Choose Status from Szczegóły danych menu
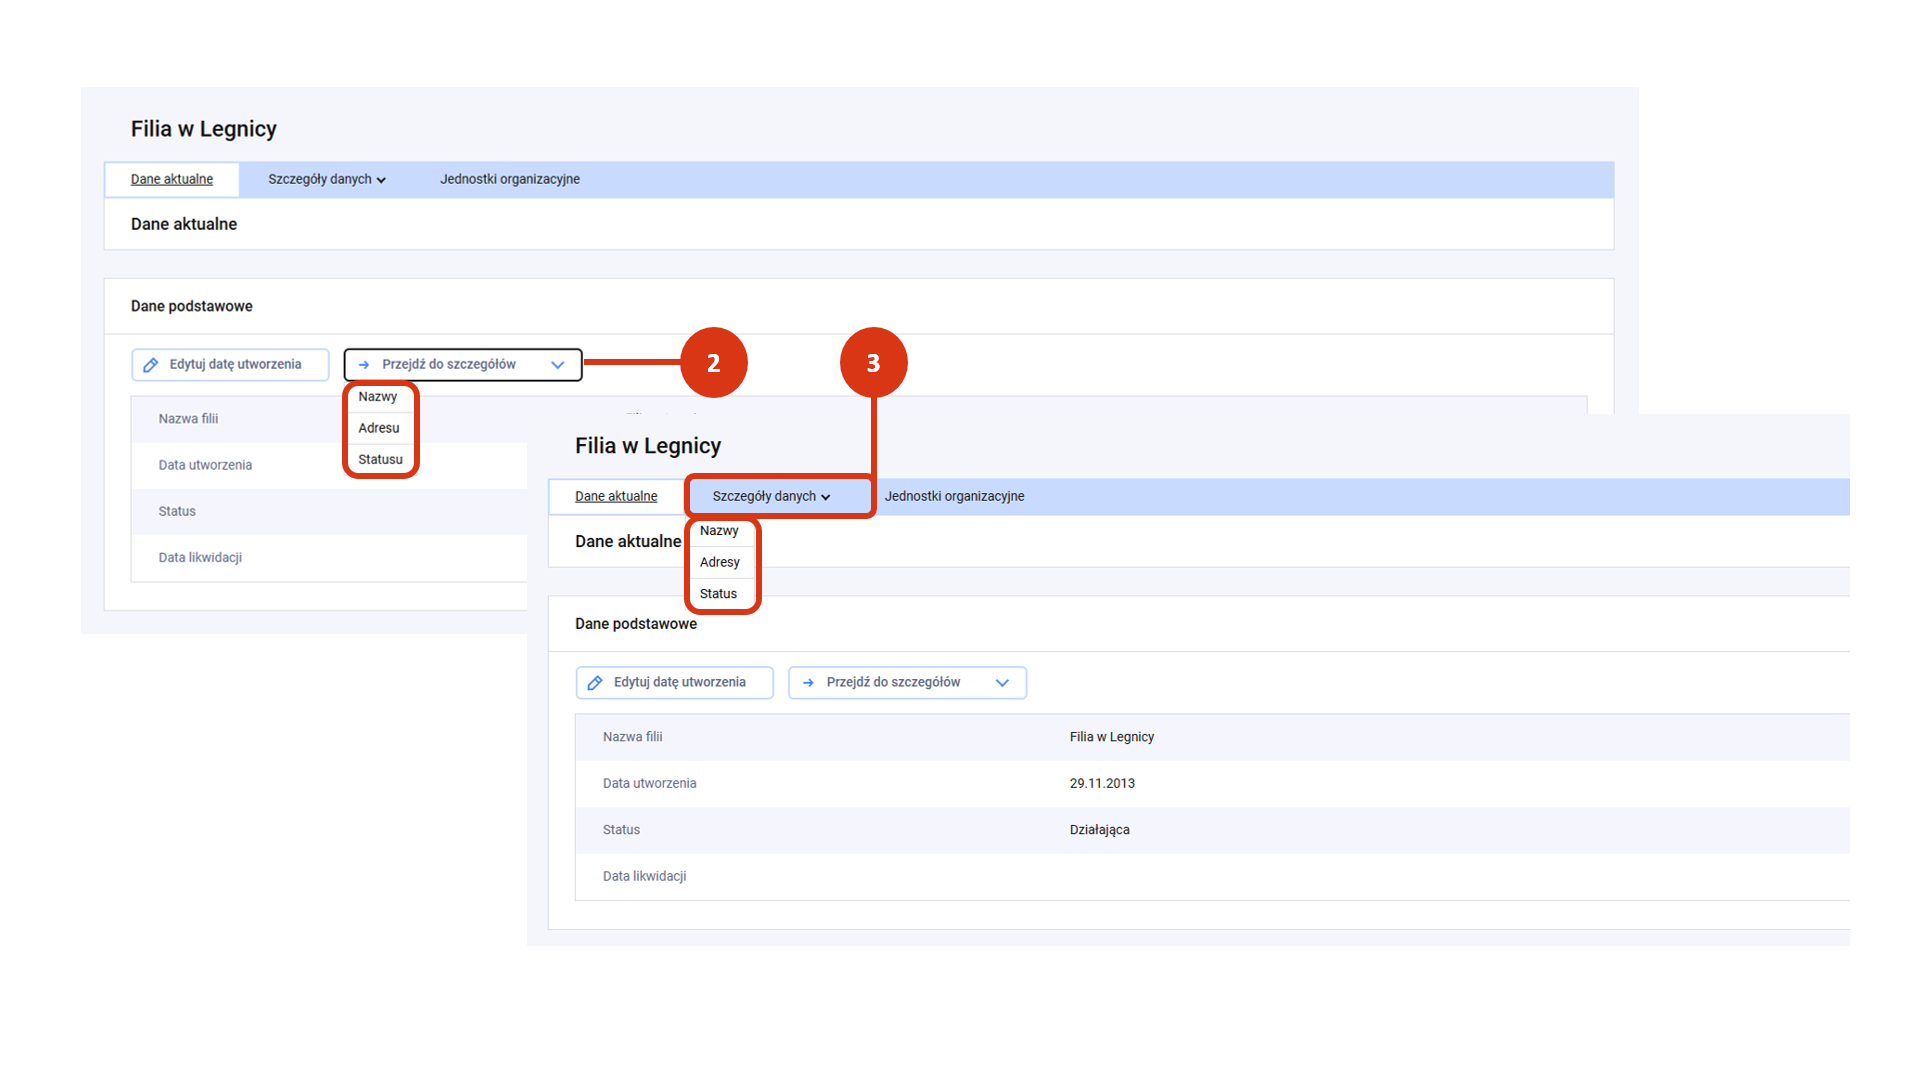The height and width of the screenshot is (1080, 1920). point(718,594)
